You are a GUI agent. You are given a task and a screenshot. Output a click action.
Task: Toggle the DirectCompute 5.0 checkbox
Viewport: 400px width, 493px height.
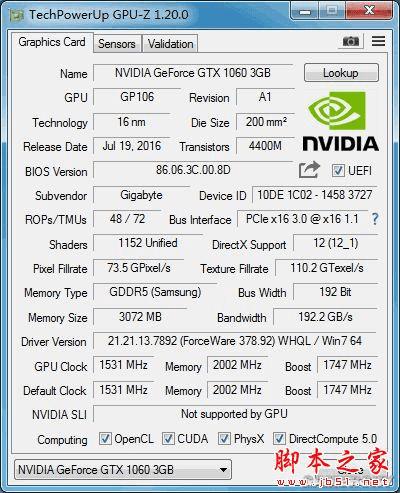(279, 438)
